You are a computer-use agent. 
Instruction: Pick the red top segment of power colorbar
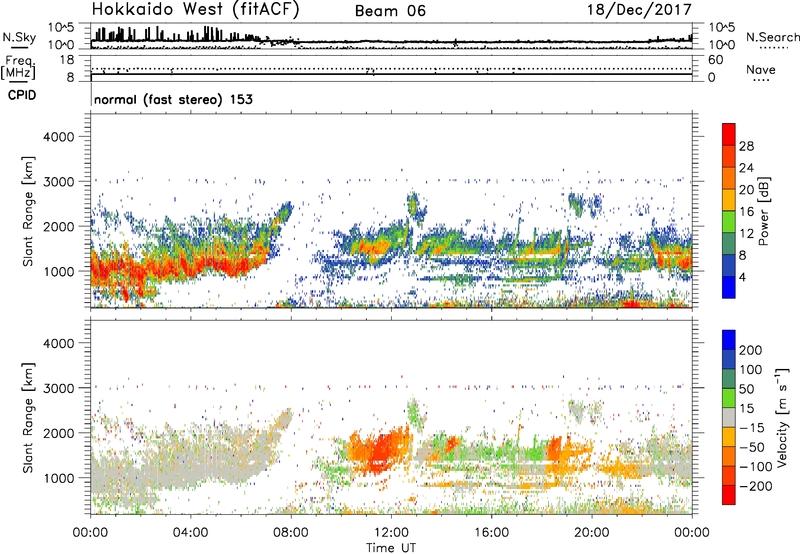coord(729,135)
